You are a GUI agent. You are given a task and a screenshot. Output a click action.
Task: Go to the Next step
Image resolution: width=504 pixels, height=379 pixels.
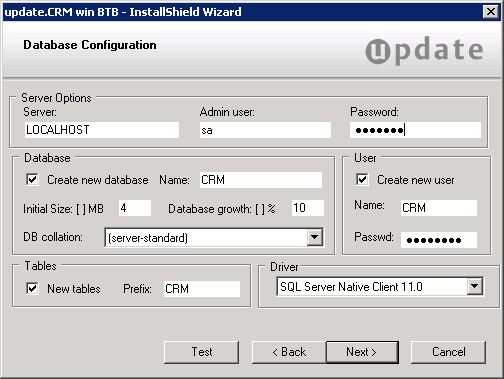[362, 352]
